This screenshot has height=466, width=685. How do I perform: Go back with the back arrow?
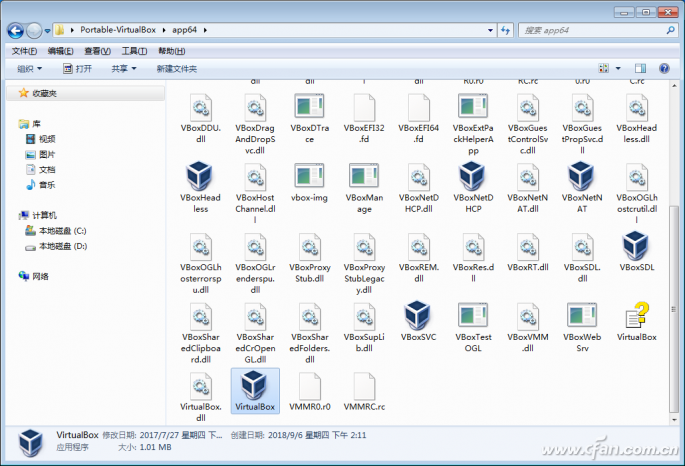click(x=15, y=31)
